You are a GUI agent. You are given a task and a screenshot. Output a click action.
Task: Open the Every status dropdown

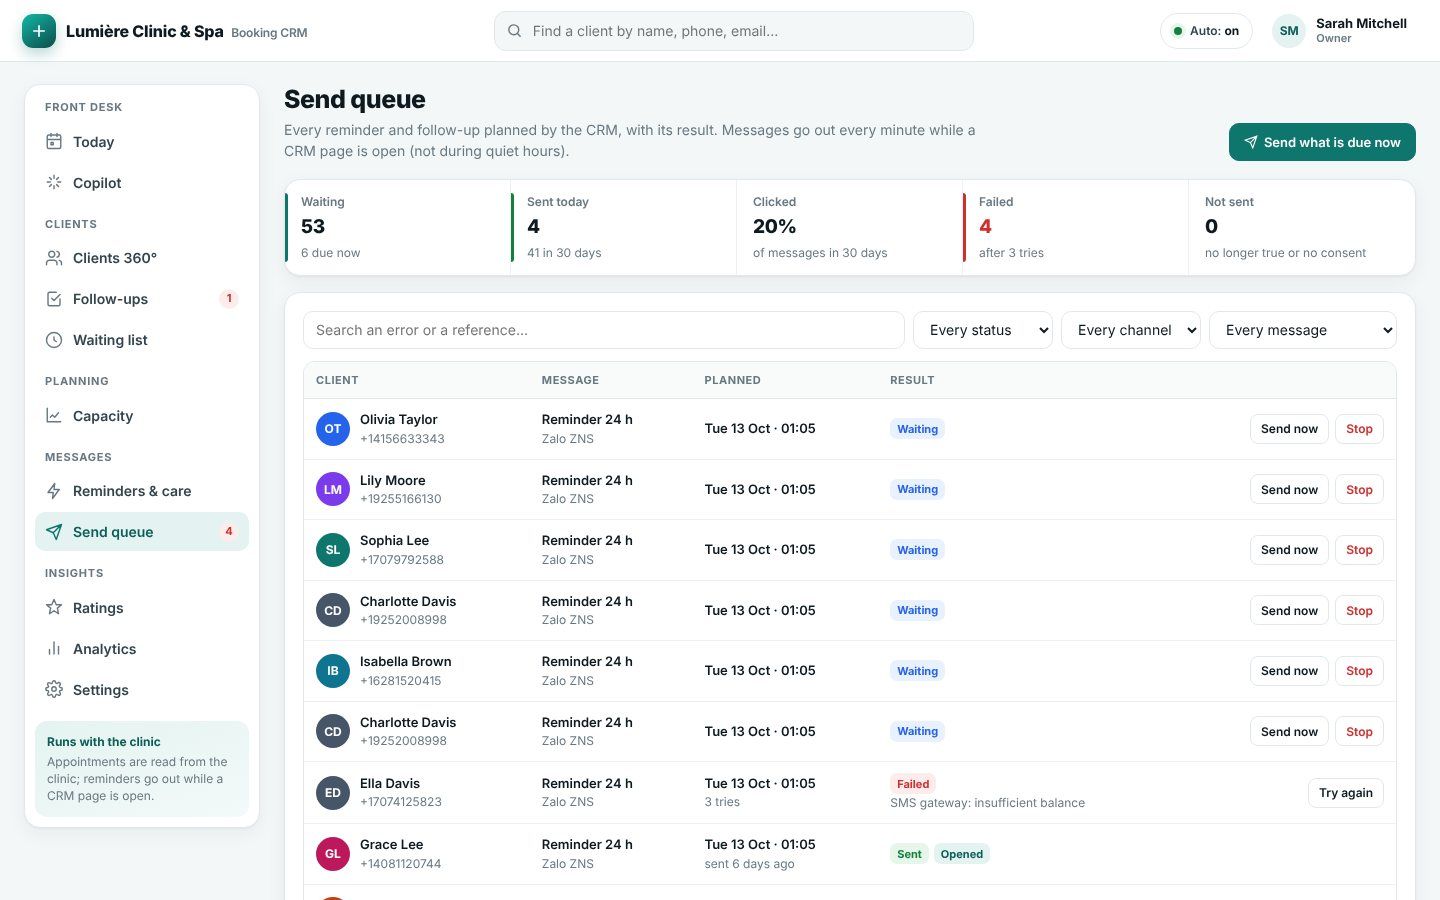point(983,330)
